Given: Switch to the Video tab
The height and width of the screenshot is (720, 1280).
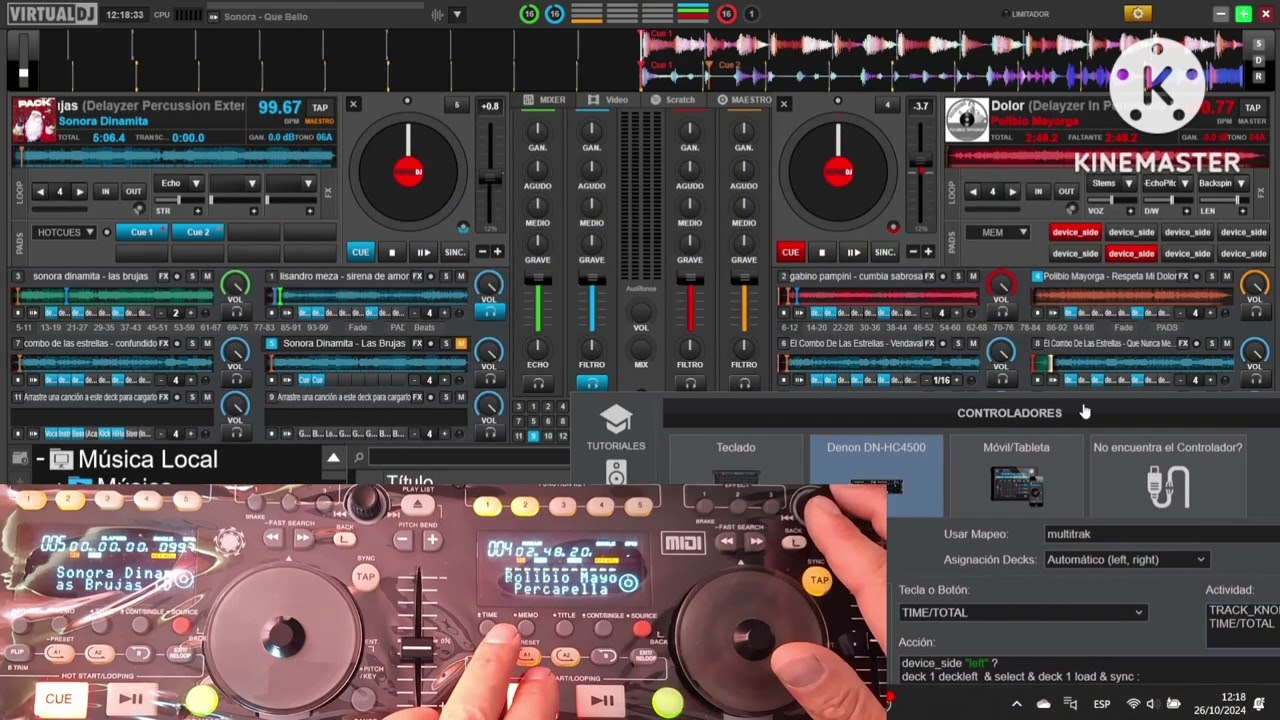Looking at the screenshot, I should pos(609,100).
